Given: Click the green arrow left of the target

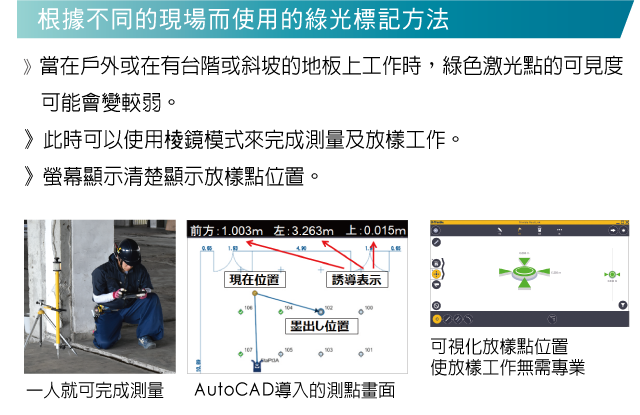Looking at the screenshot, I should (505, 271).
